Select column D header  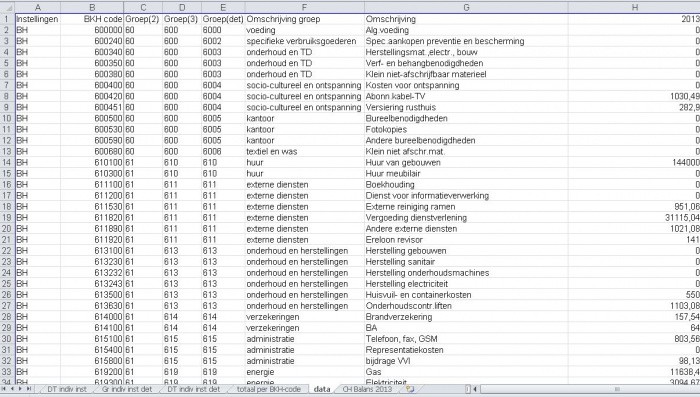(x=182, y=8)
